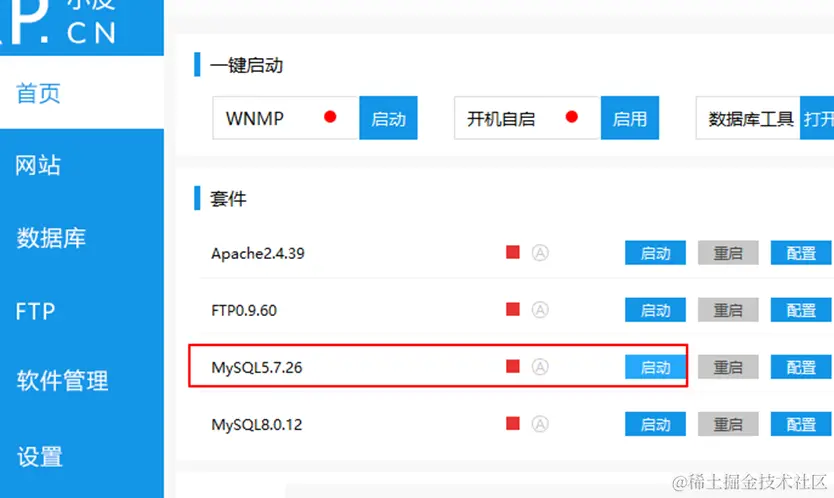Image resolution: width=834 pixels, height=498 pixels.
Task: Restart MySQL8.0.12 with 重启
Action: [x=728, y=424]
